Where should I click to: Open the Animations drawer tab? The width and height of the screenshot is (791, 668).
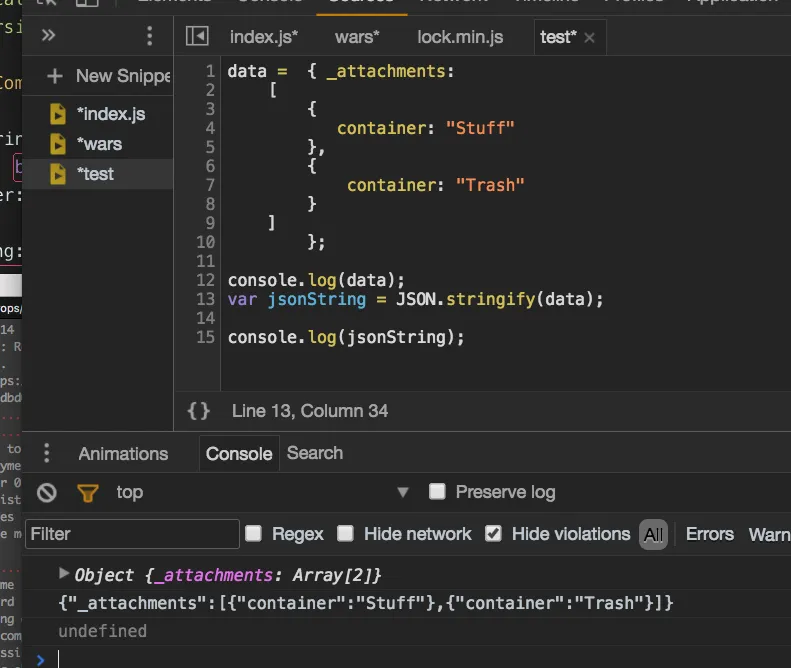pos(123,454)
